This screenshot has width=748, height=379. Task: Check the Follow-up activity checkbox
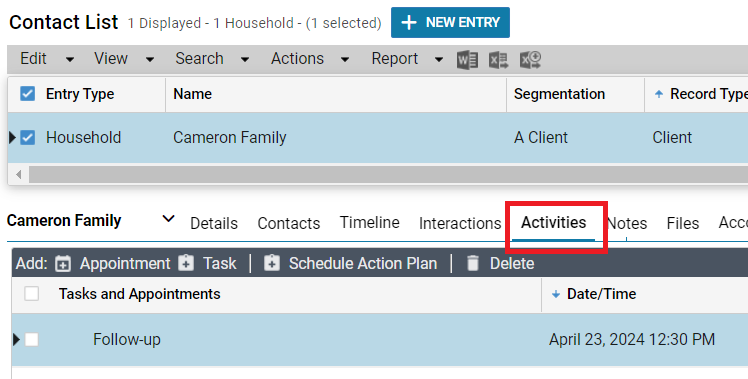32,340
